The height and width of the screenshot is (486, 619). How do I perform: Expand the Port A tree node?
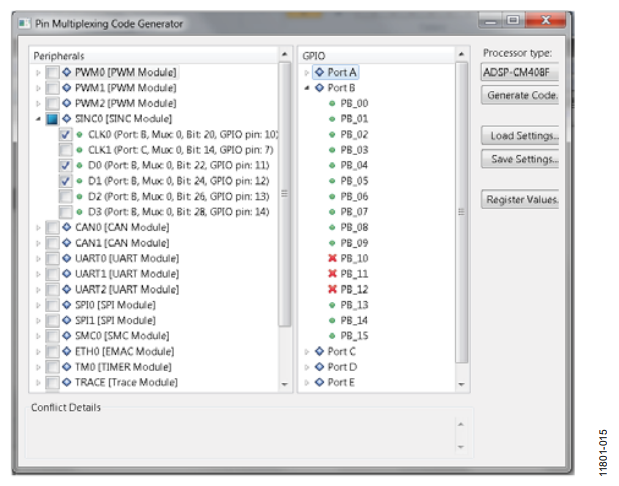point(307,73)
